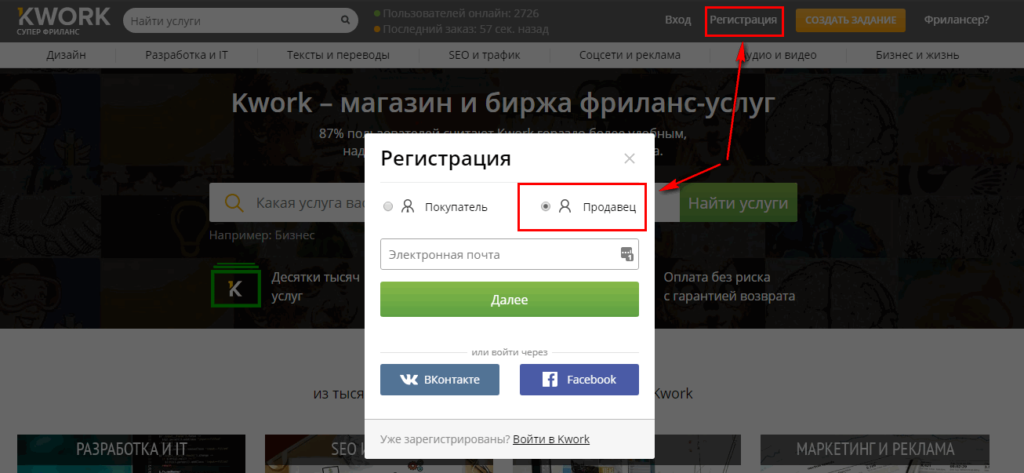The width and height of the screenshot is (1024, 473).
Task: Open the Тексты и переводы menu
Action: (x=338, y=56)
